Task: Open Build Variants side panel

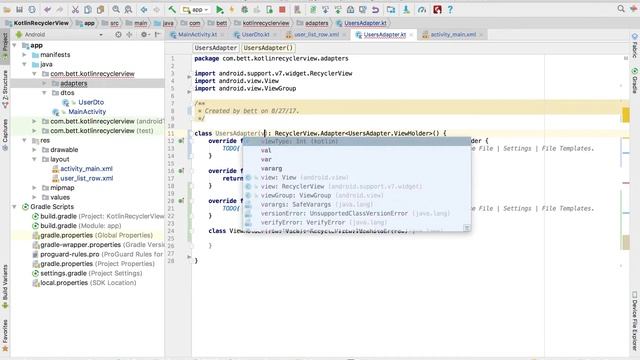Action: coord(5,287)
